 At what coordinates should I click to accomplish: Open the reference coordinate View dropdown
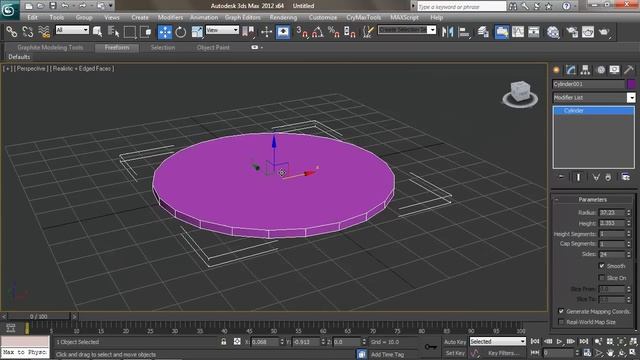coord(222,30)
